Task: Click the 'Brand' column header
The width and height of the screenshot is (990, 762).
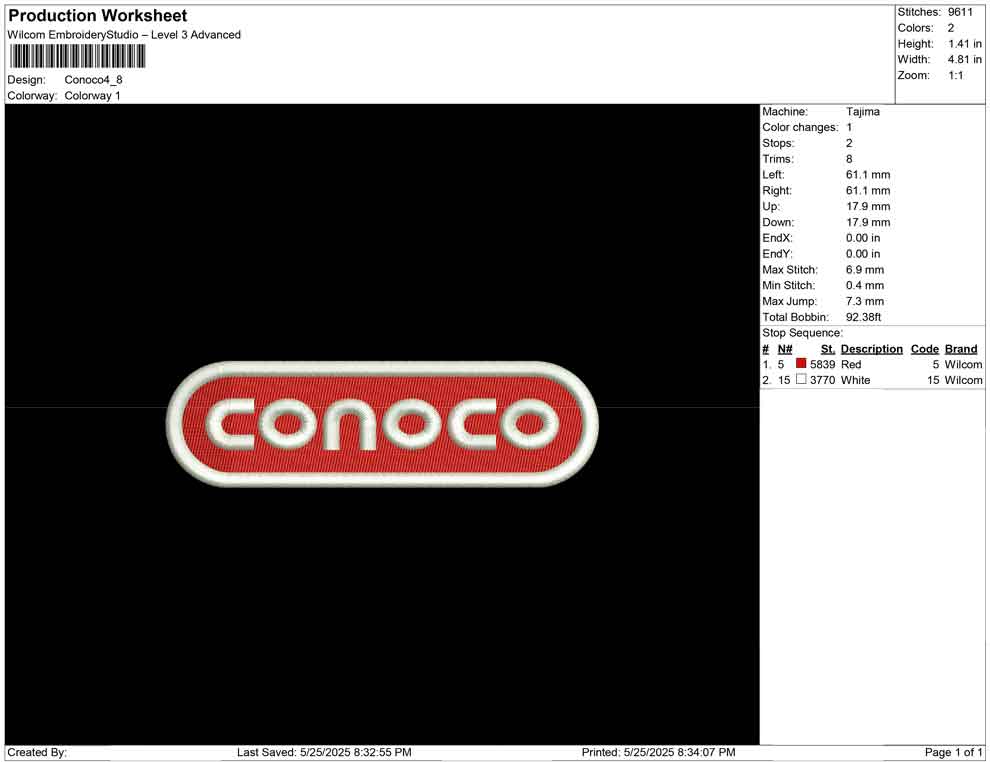Action: click(961, 348)
